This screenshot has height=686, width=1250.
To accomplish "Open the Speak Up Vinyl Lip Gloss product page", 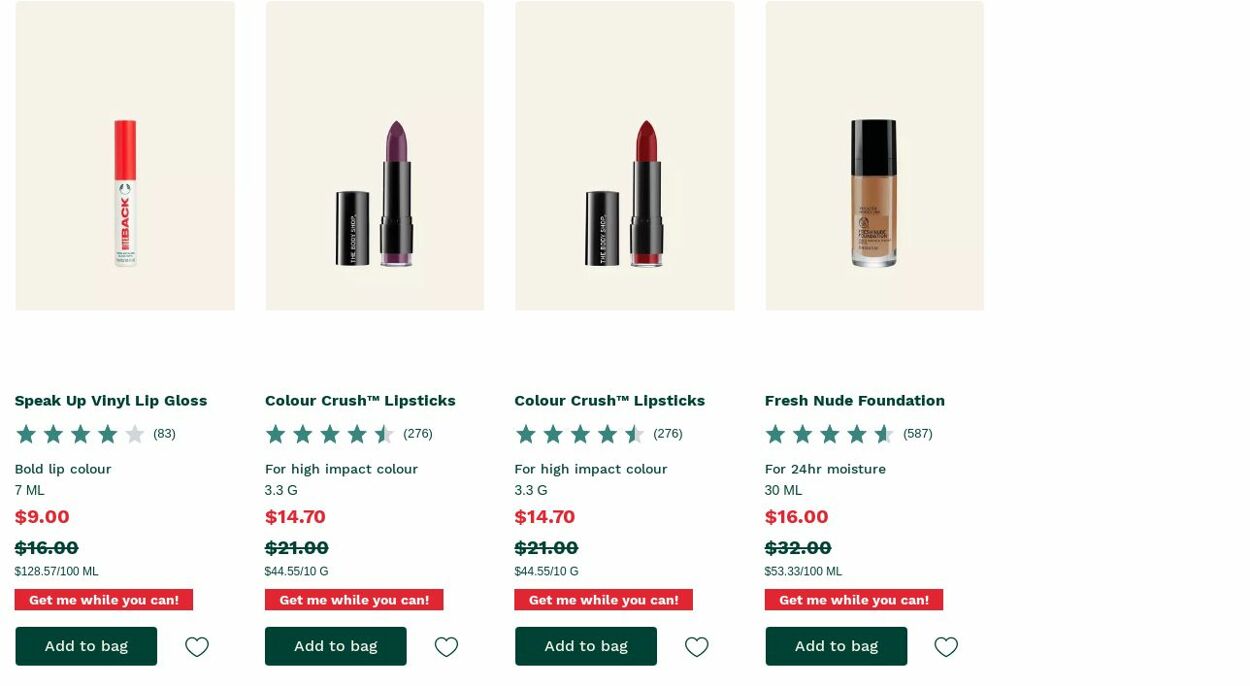I will tap(110, 400).
